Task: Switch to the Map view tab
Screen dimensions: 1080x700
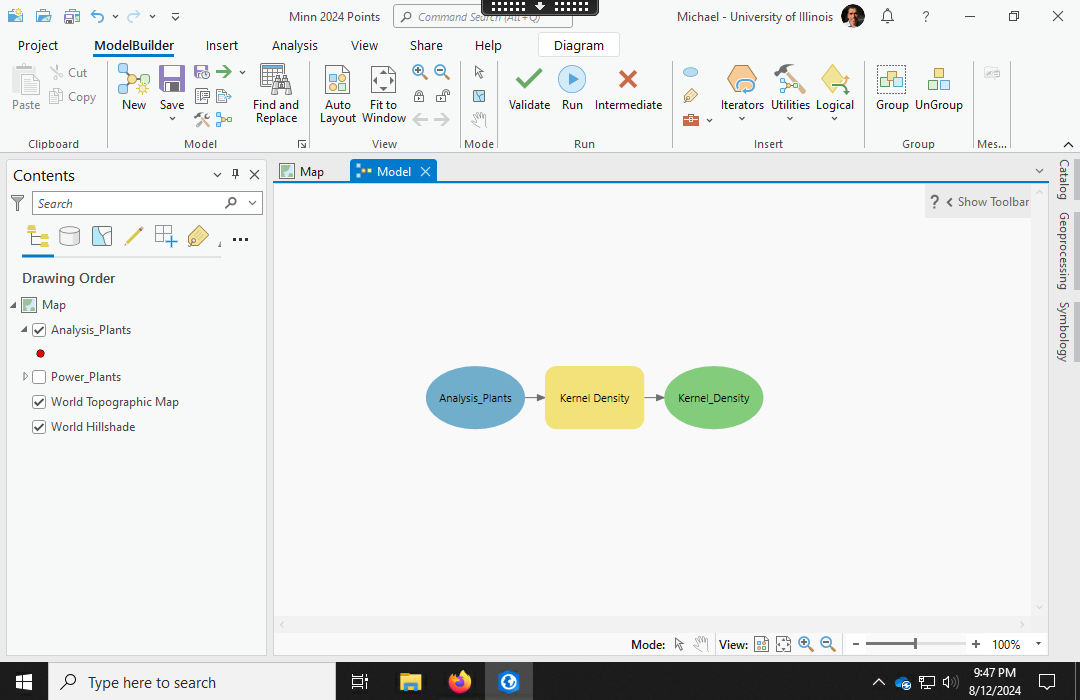Action: pos(302,171)
